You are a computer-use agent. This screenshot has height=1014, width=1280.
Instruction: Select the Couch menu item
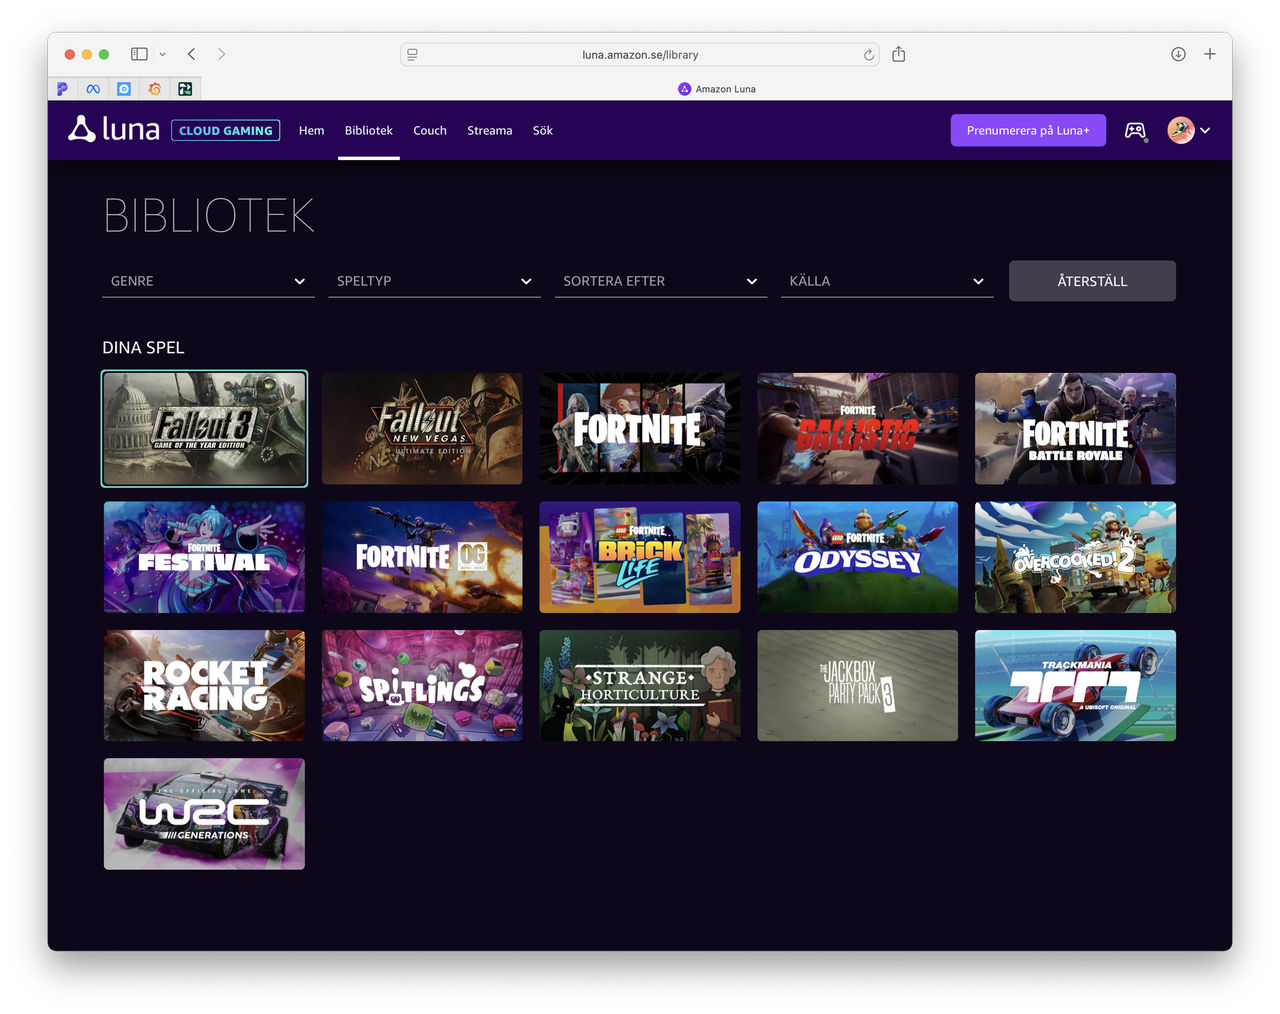(429, 131)
